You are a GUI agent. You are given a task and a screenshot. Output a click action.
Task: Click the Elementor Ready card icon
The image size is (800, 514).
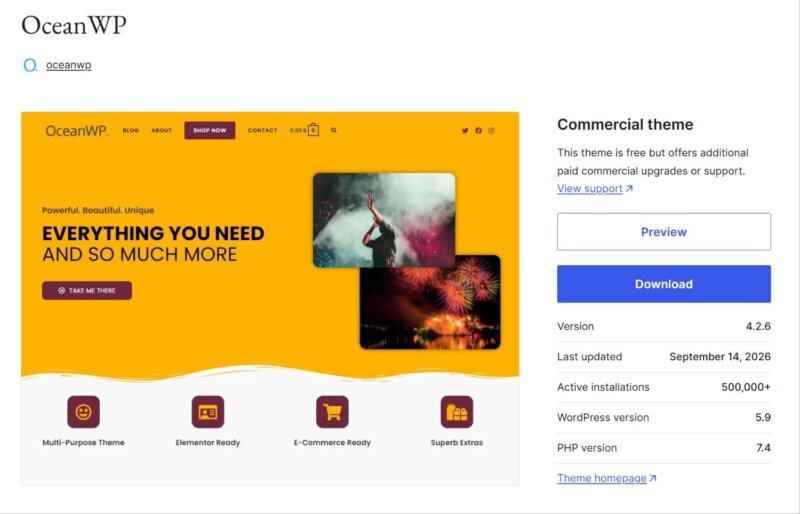point(208,412)
